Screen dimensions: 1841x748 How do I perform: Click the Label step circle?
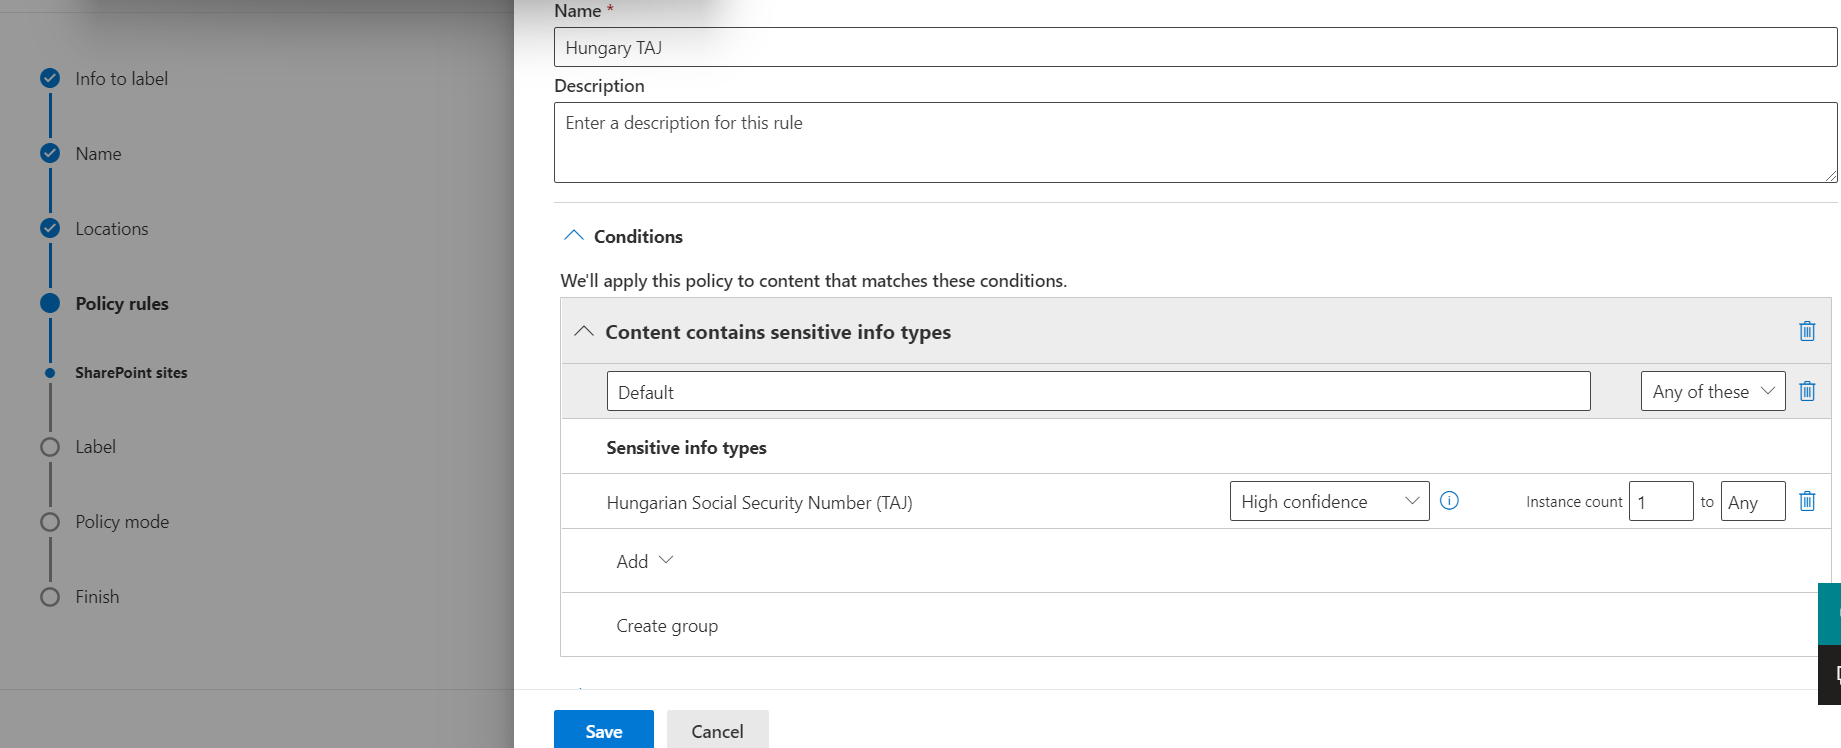pyautogui.click(x=50, y=447)
